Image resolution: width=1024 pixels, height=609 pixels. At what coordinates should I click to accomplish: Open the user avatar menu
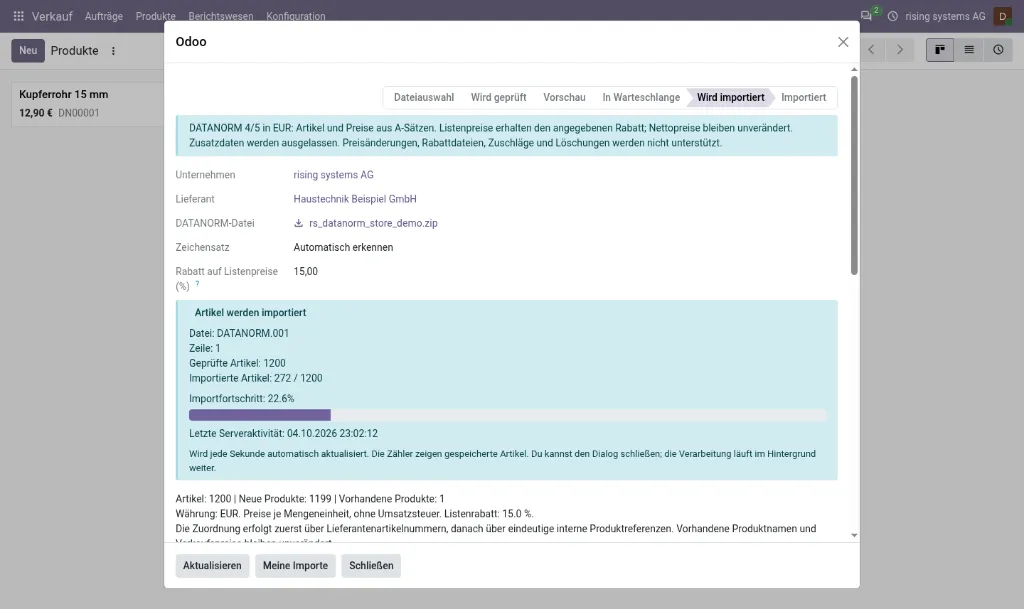[1002, 16]
